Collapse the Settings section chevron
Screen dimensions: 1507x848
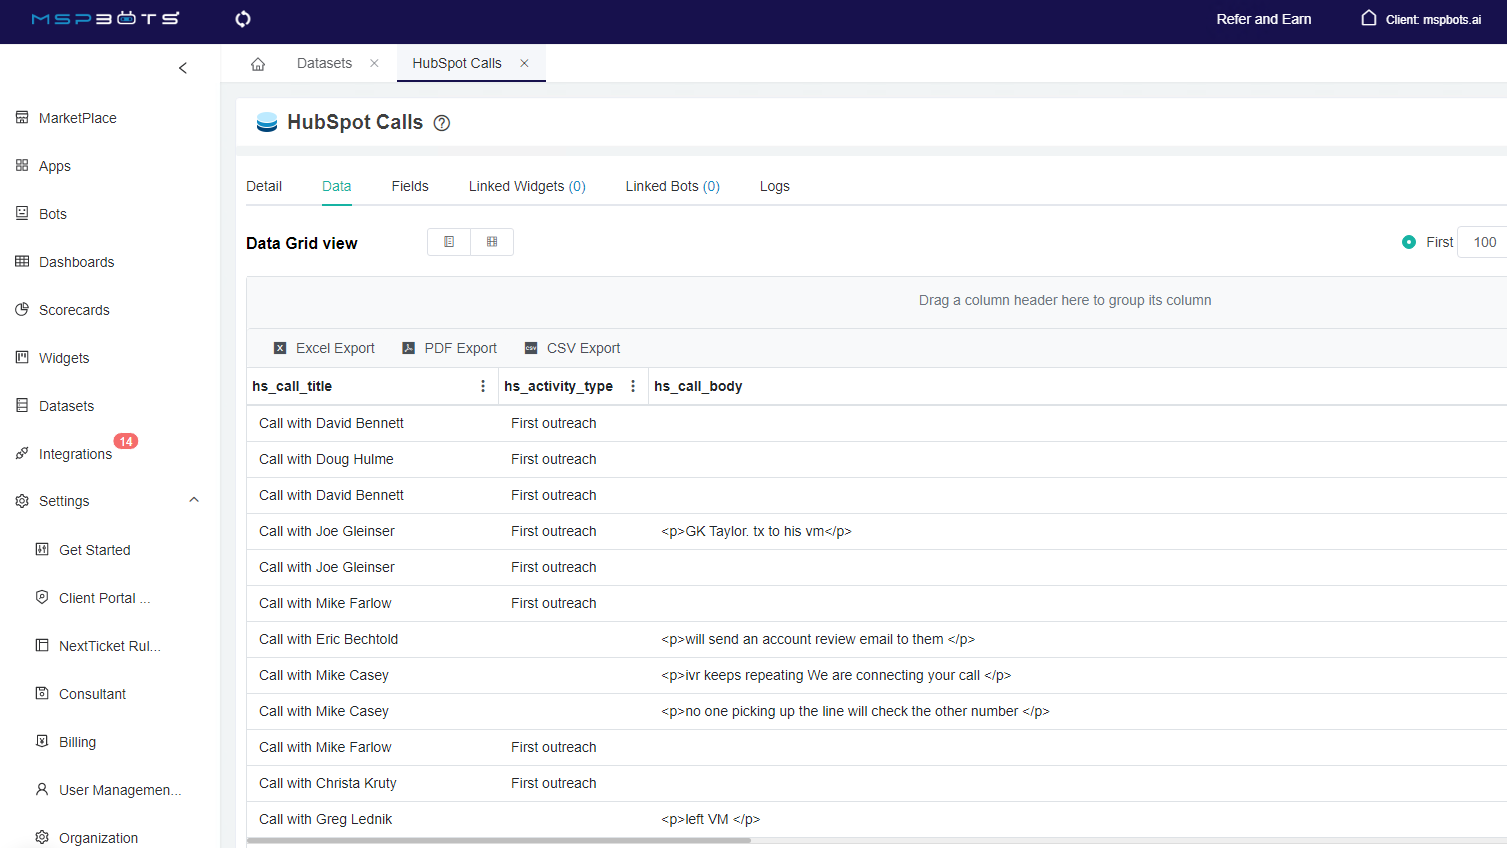point(194,500)
